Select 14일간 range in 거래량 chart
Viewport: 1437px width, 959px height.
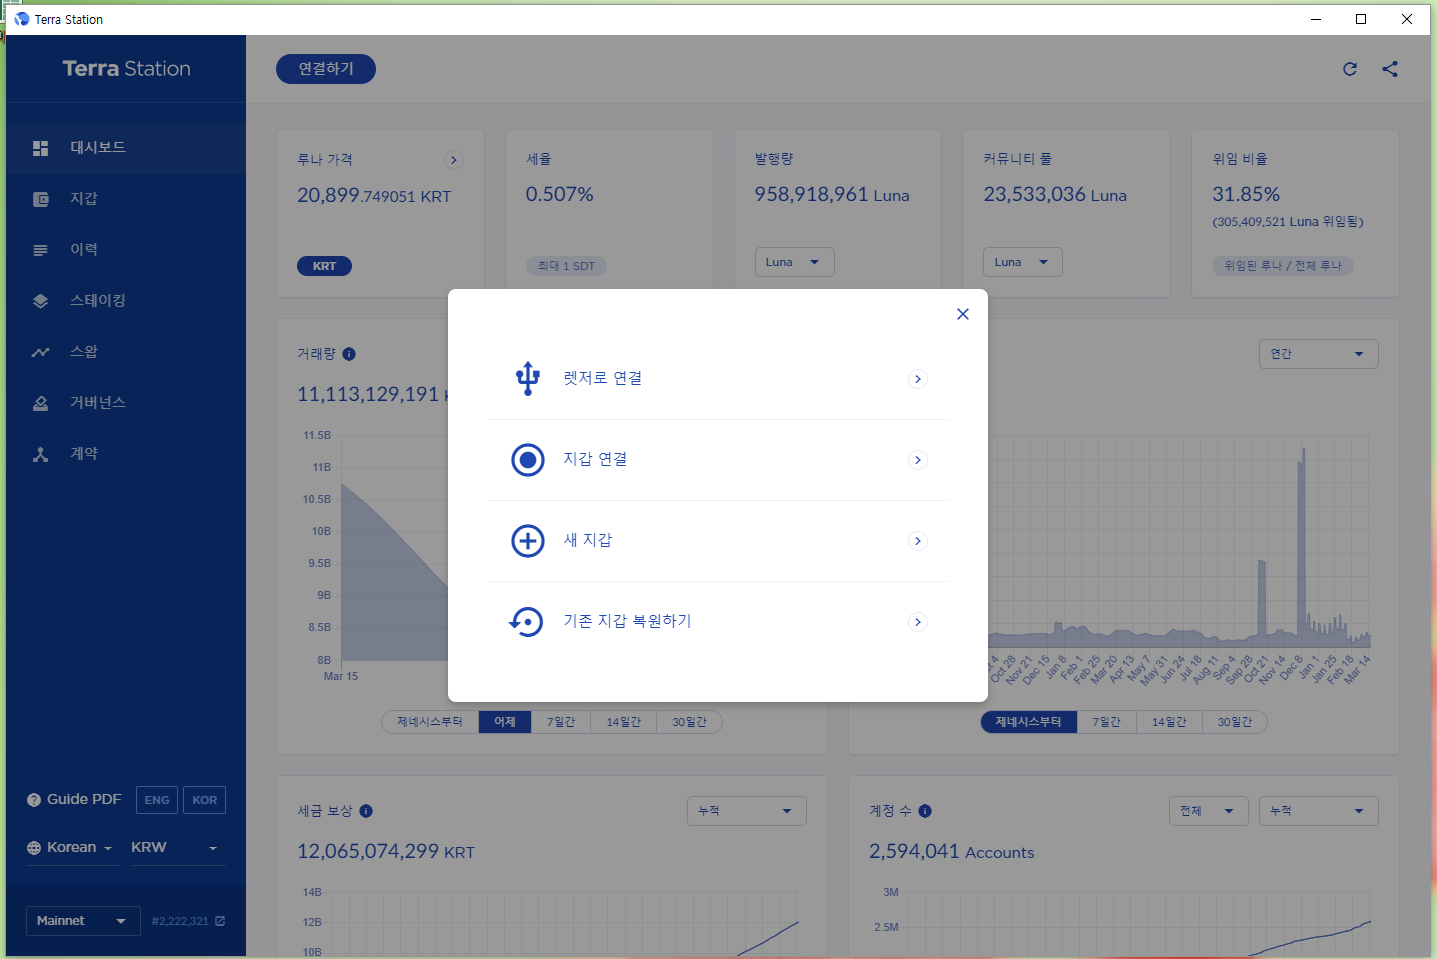(x=624, y=722)
